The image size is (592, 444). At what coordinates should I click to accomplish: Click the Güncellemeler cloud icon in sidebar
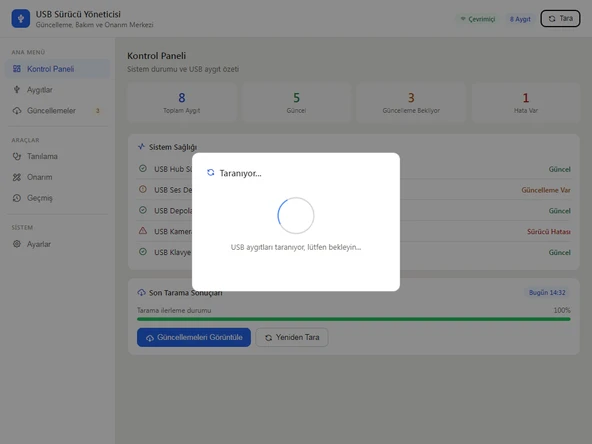pyautogui.click(x=17, y=111)
